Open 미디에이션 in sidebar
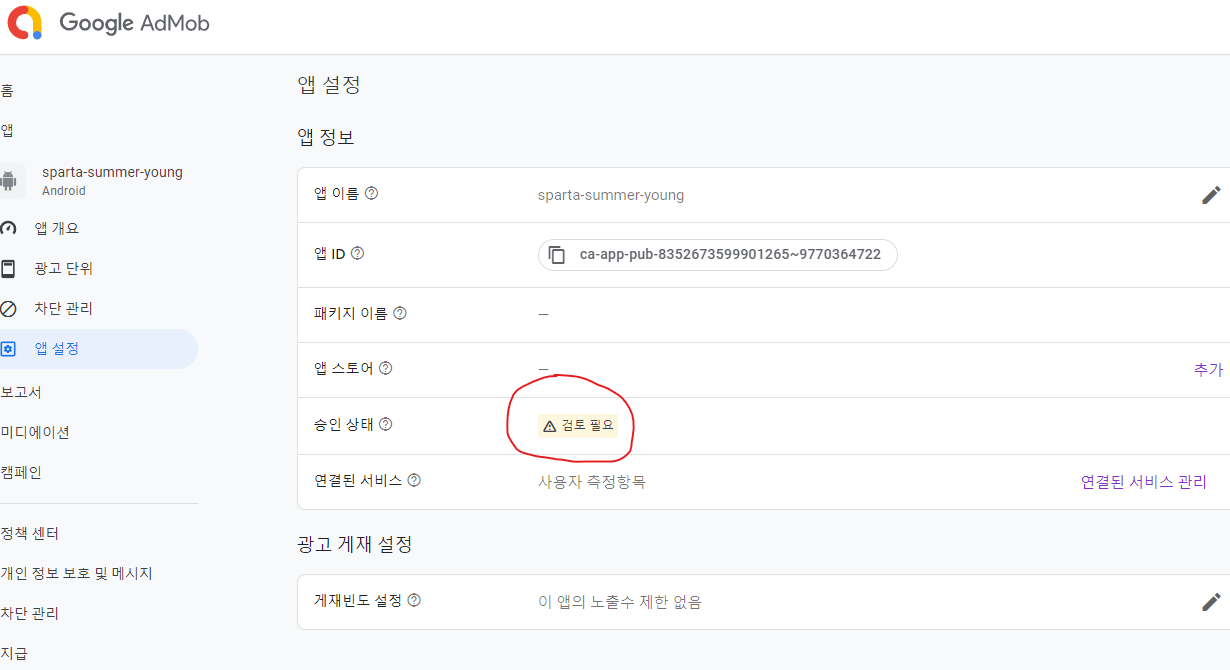Viewport: 1230px width, 670px height. tap(35, 432)
